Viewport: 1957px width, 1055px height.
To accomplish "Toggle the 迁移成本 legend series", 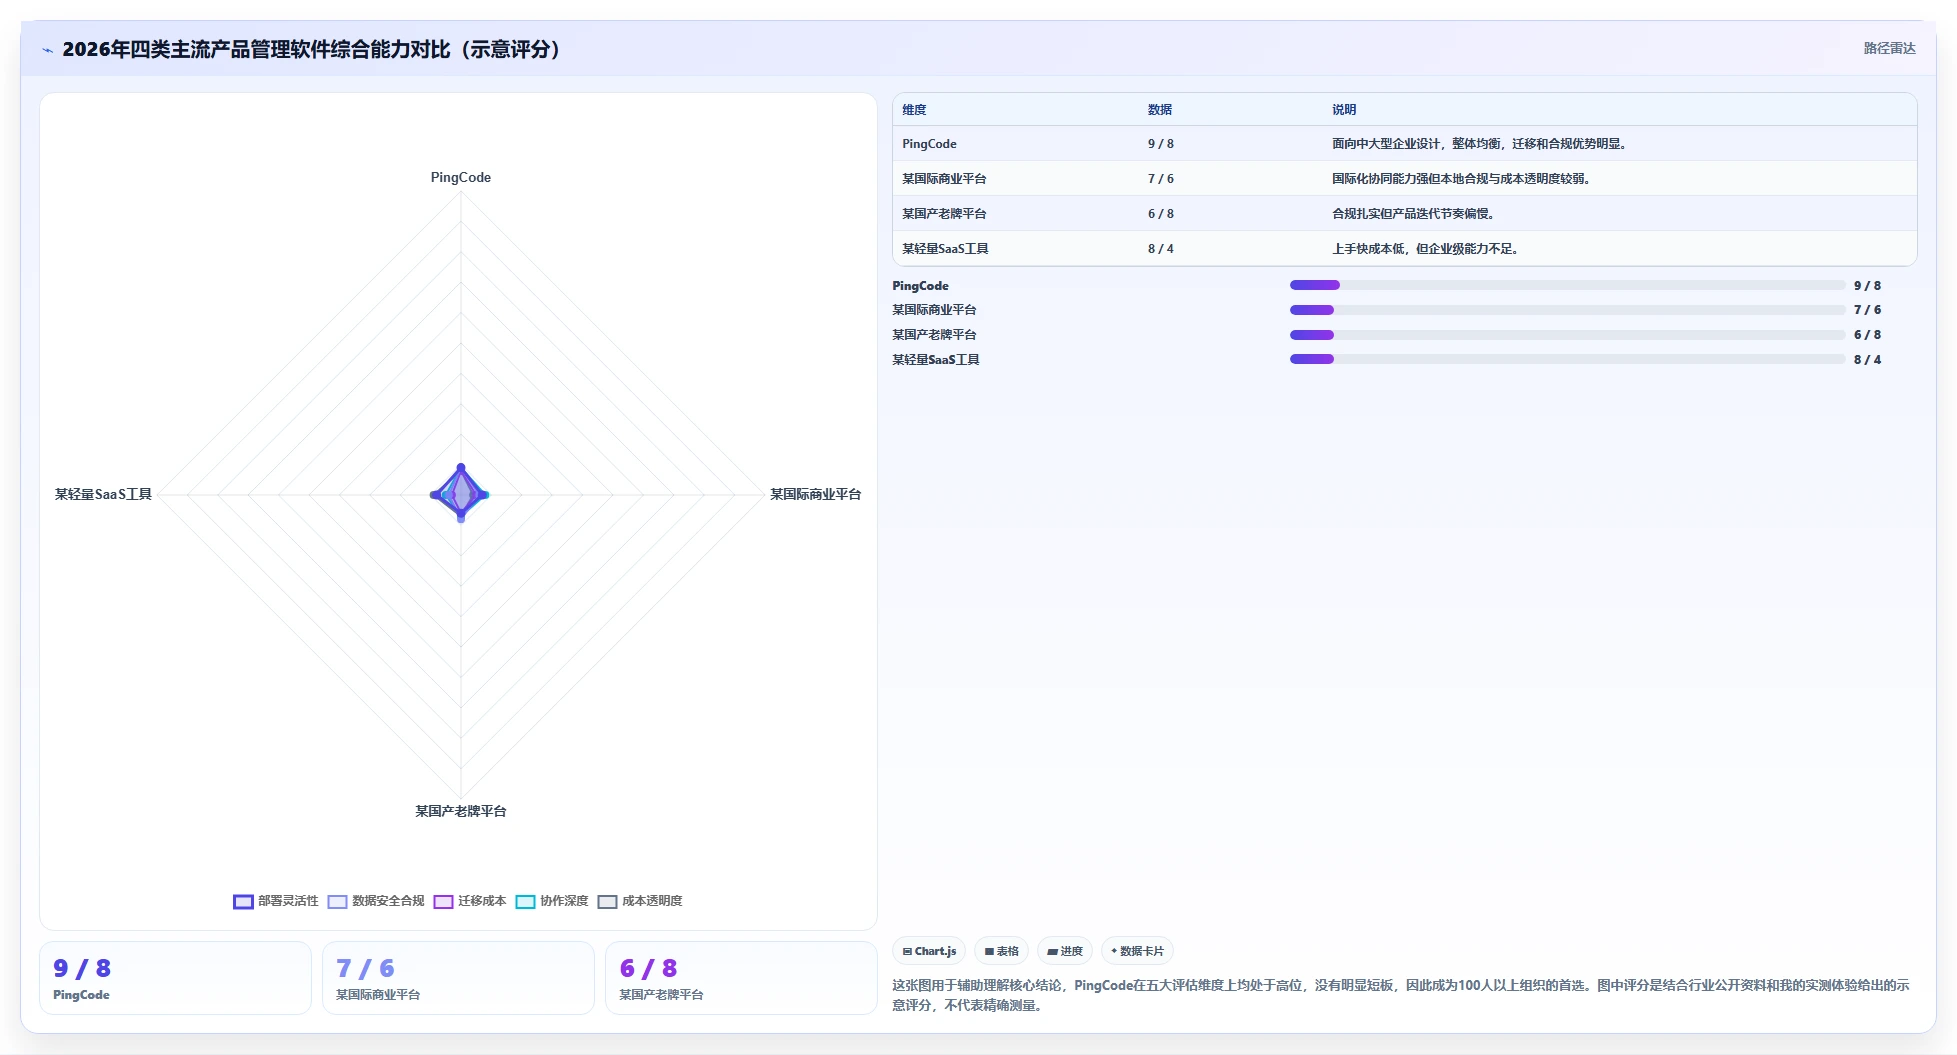I will click(470, 901).
